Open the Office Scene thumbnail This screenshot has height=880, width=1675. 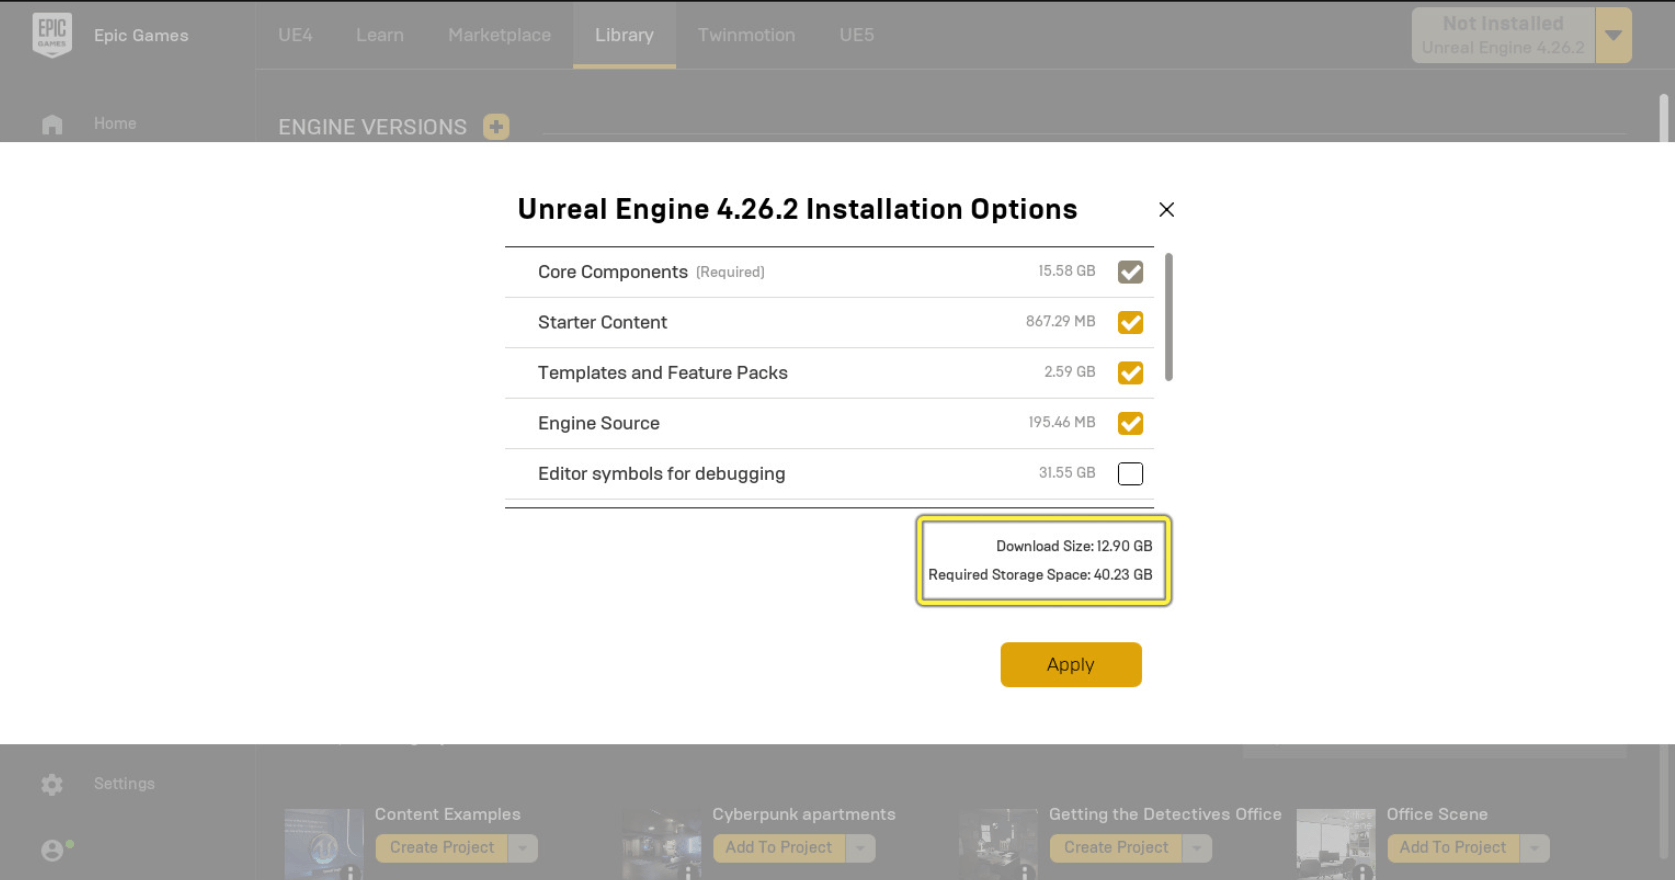pyautogui.click(x=1336, y=844)
